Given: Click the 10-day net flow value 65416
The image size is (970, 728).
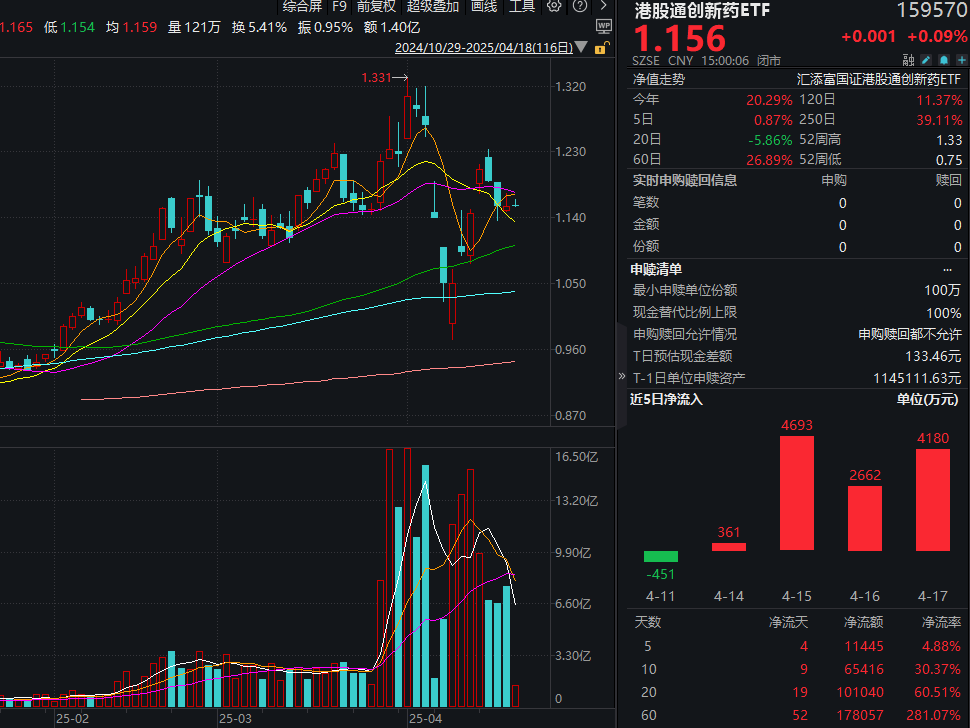Looking at the screenshot, I should (x=864, y=669).
